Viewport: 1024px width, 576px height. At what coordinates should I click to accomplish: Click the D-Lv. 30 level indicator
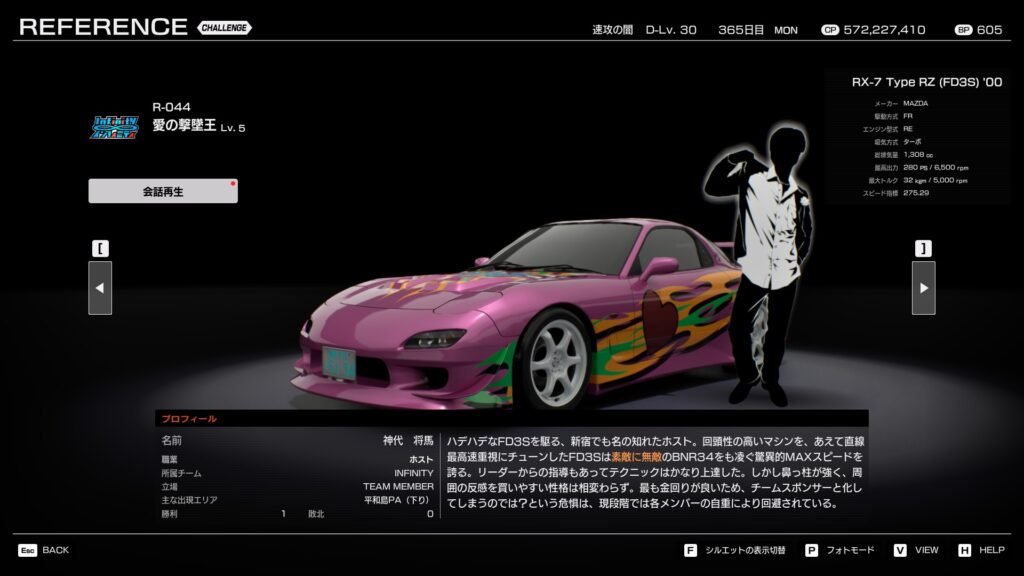[x=671, y=30]
